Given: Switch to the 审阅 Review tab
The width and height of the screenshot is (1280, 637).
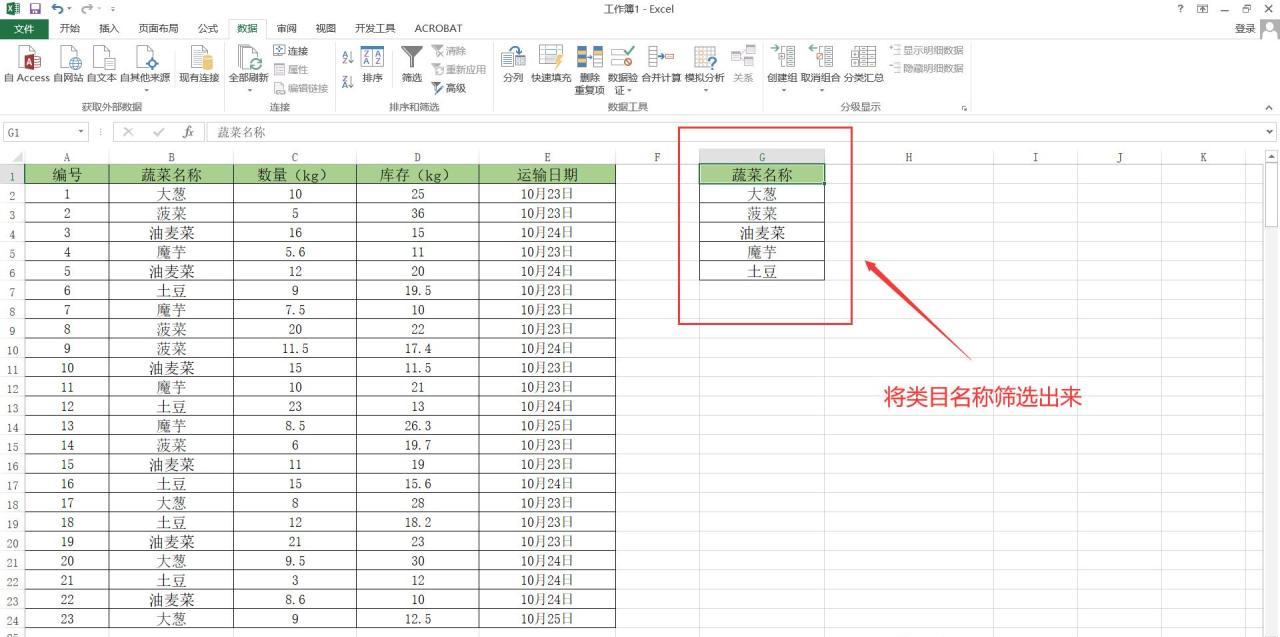Looking at the screenshot, I should point(286,28).
